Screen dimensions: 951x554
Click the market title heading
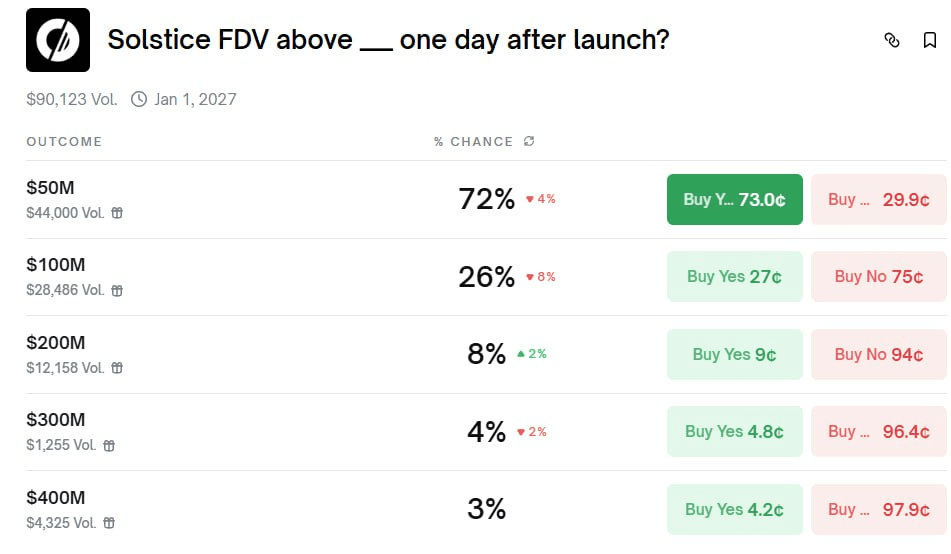tap(388, 40)
